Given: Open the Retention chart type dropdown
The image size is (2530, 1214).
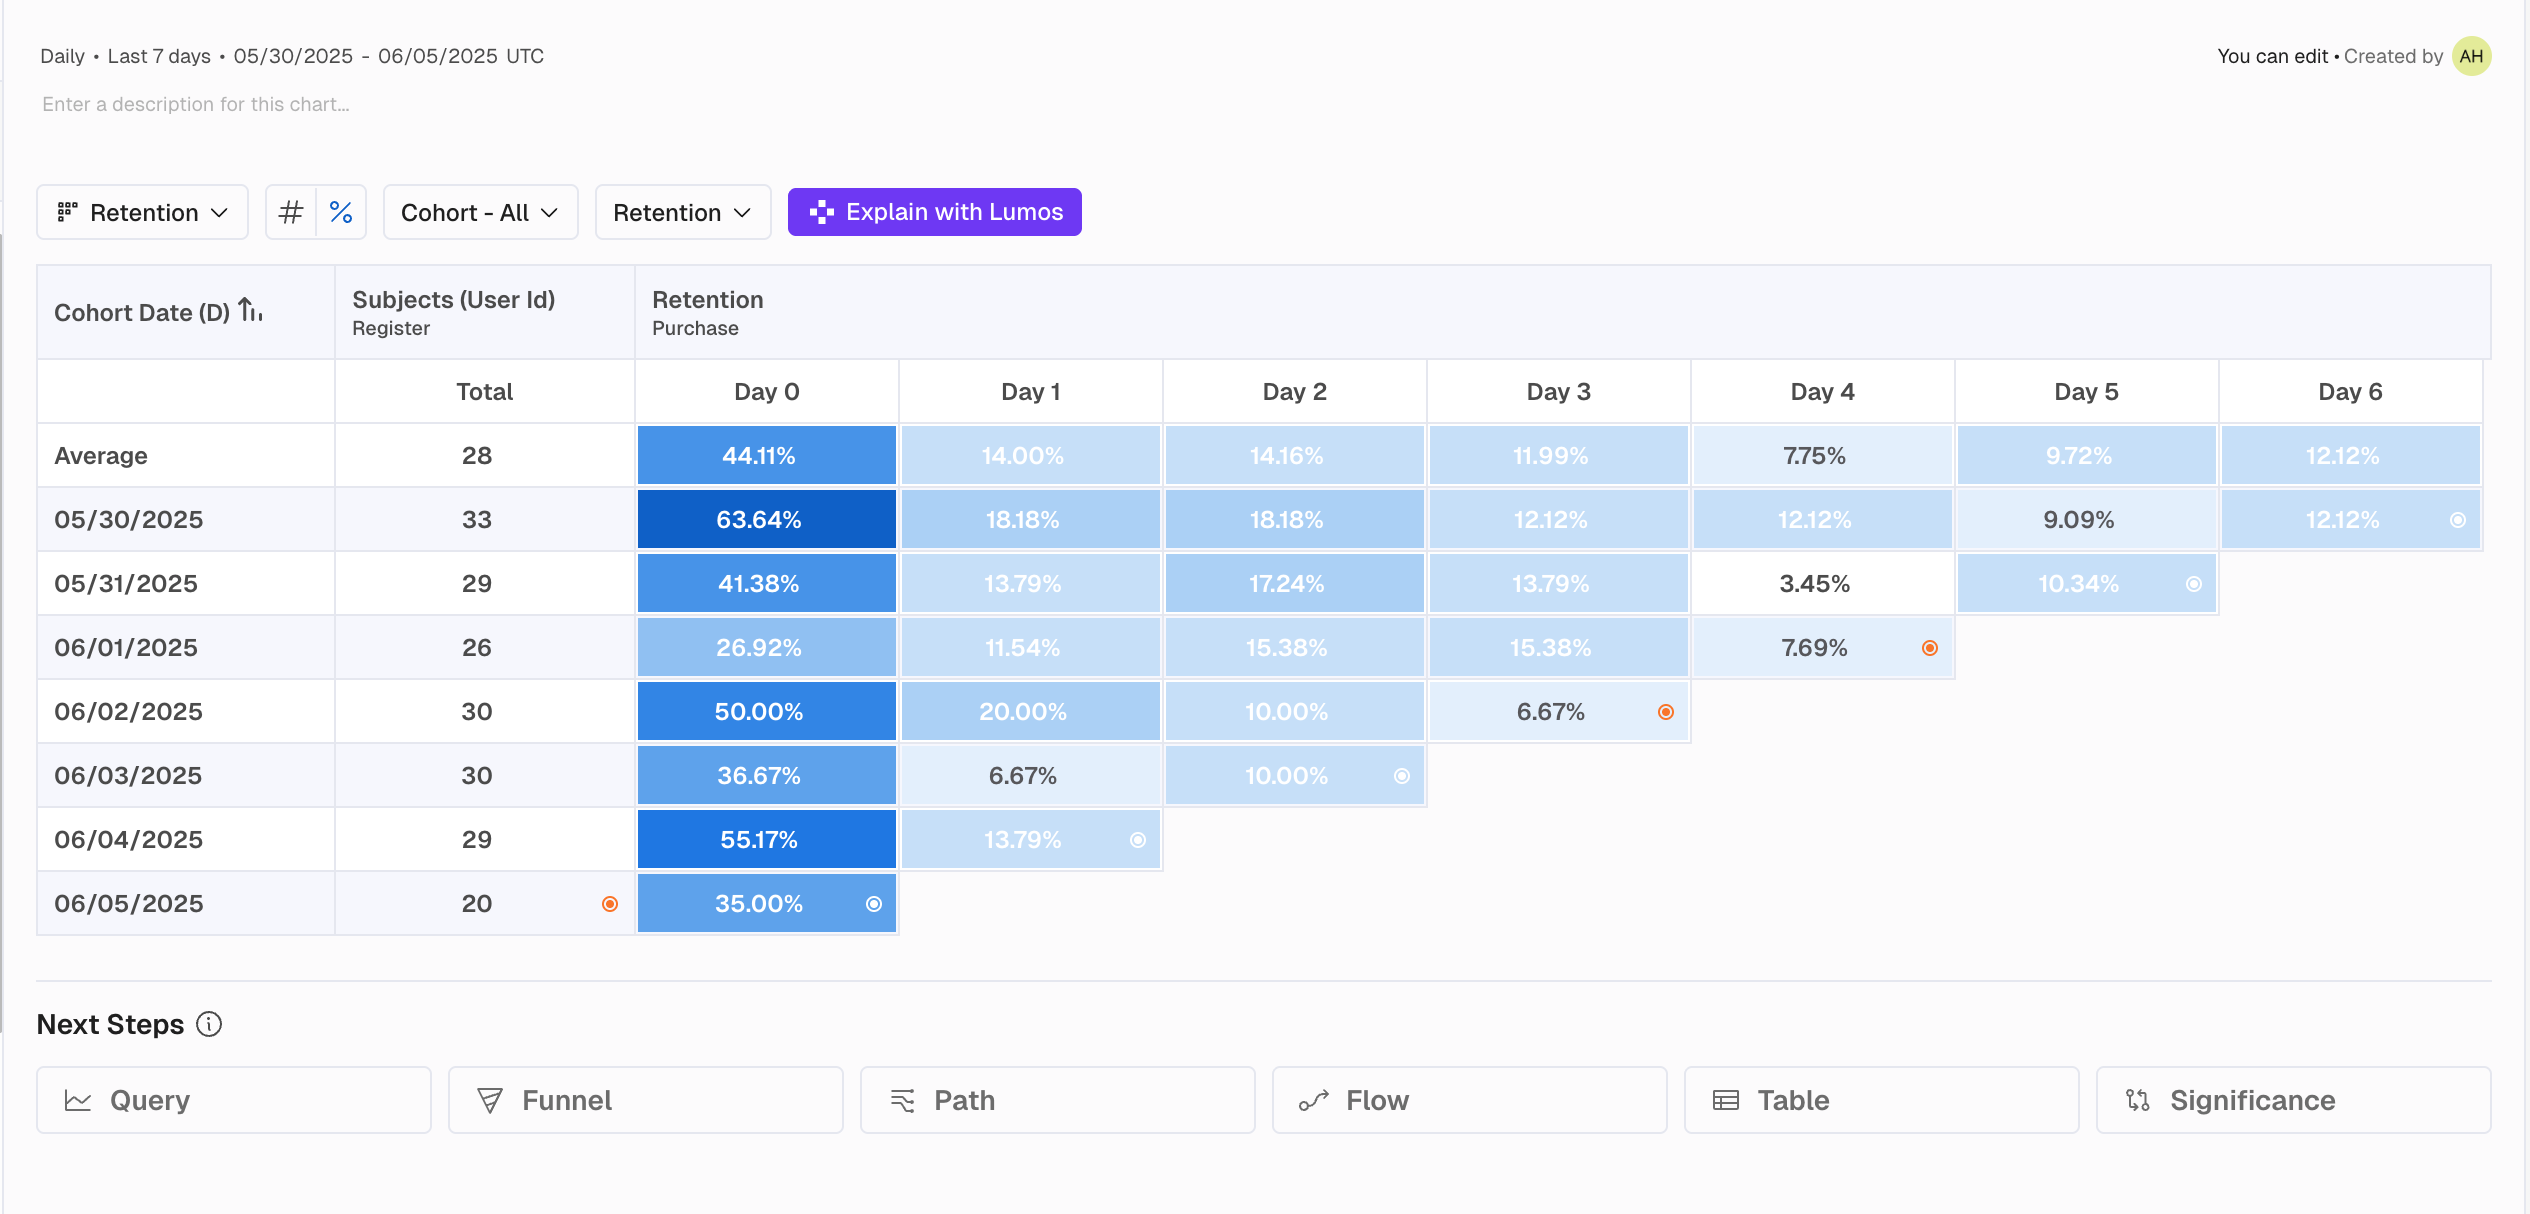Looking at the screenshot, I should pyautogui.click(x=143, y=212).
